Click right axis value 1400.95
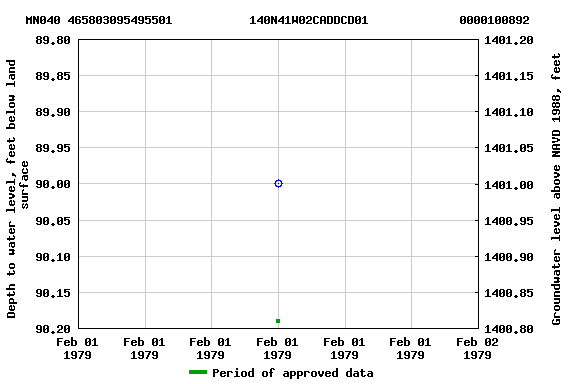This screenshot has width=576, height=384. [509, 221]
